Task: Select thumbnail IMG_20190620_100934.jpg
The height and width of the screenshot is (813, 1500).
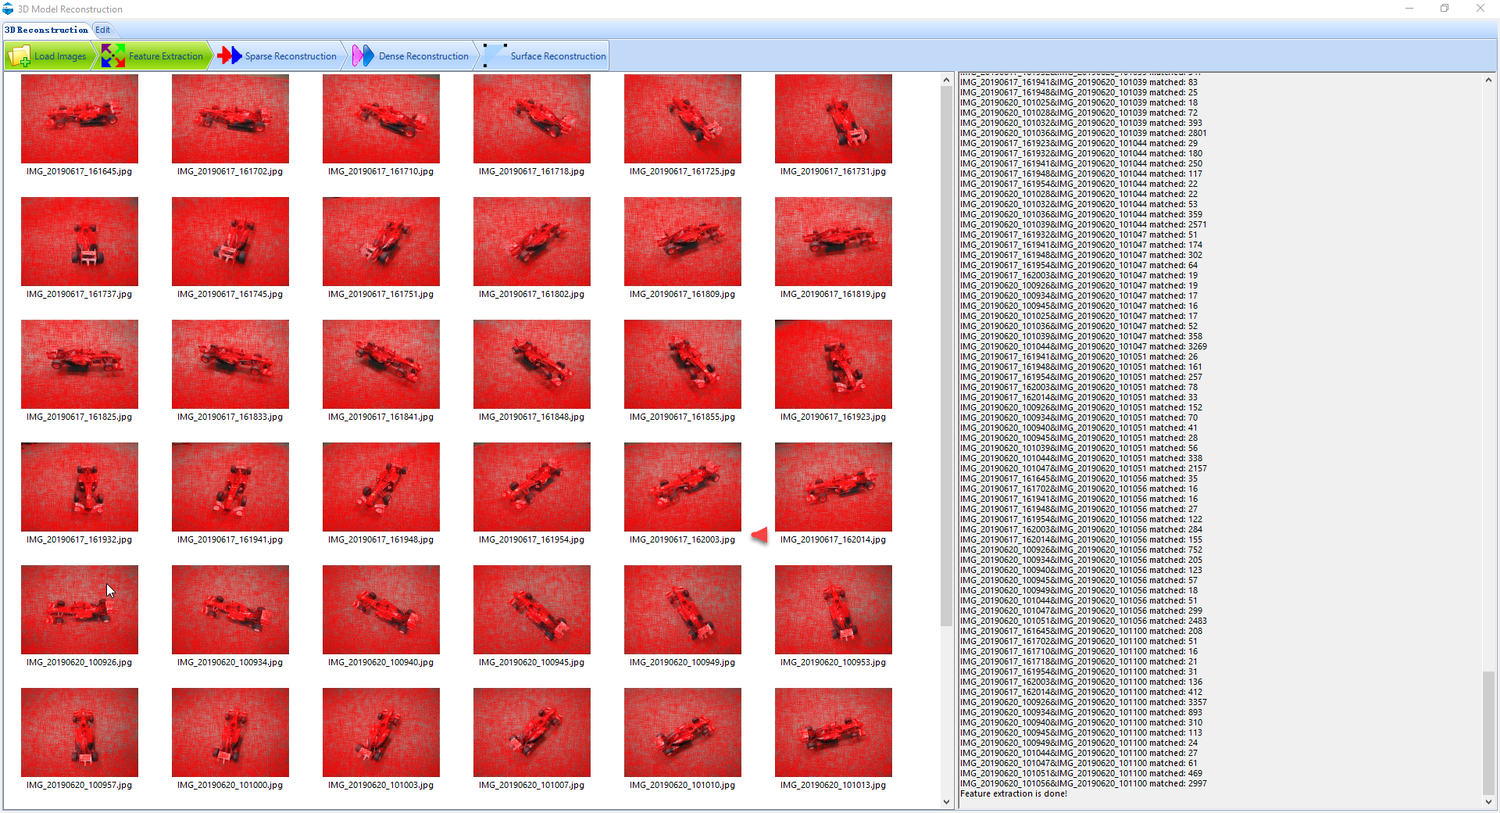Action: (230, 610)
